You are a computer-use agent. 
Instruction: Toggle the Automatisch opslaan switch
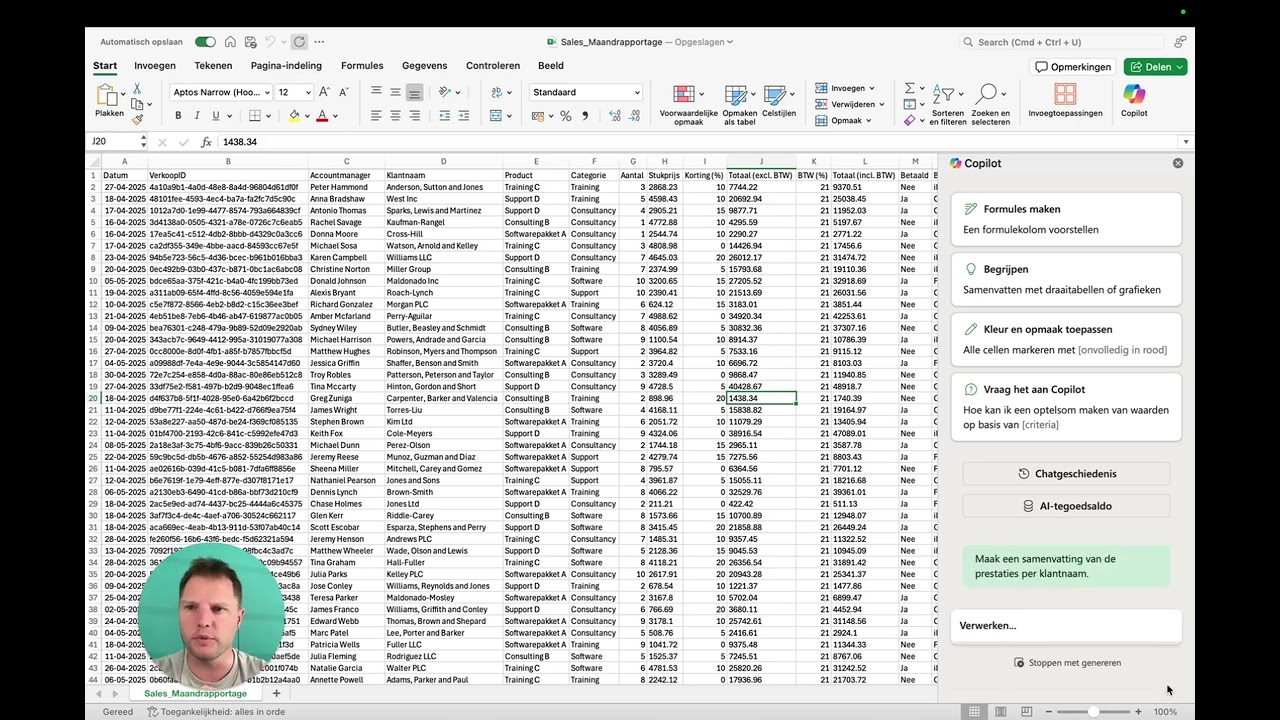(x=205, y=42)
